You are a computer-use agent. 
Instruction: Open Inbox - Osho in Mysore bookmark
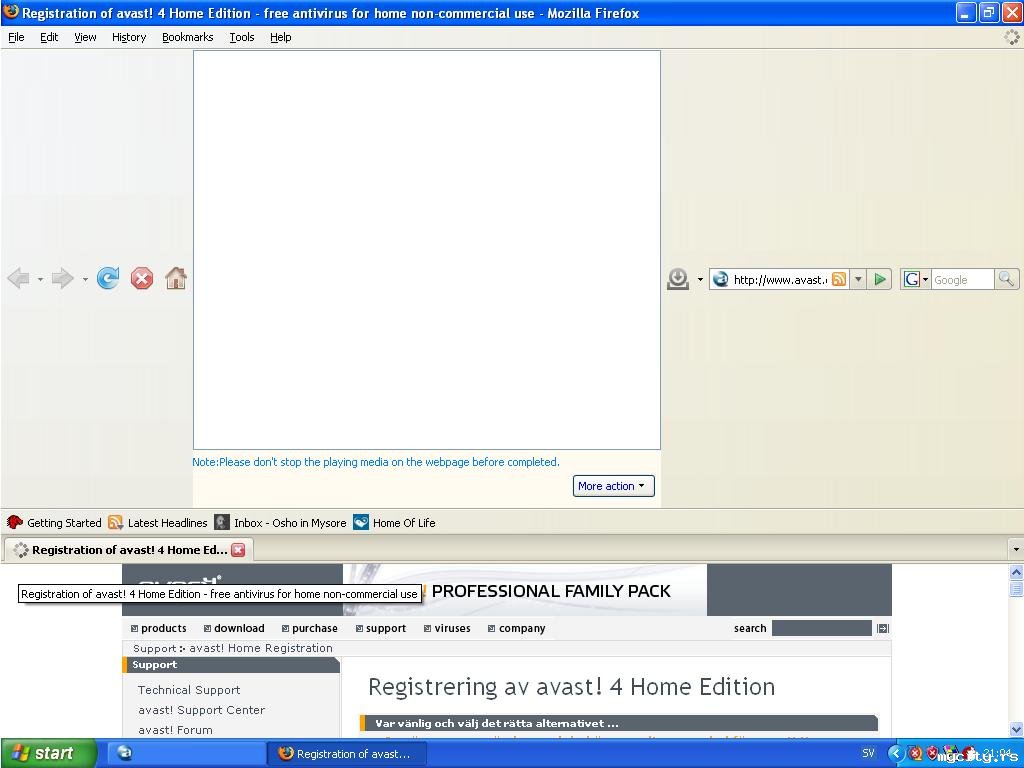280,522
